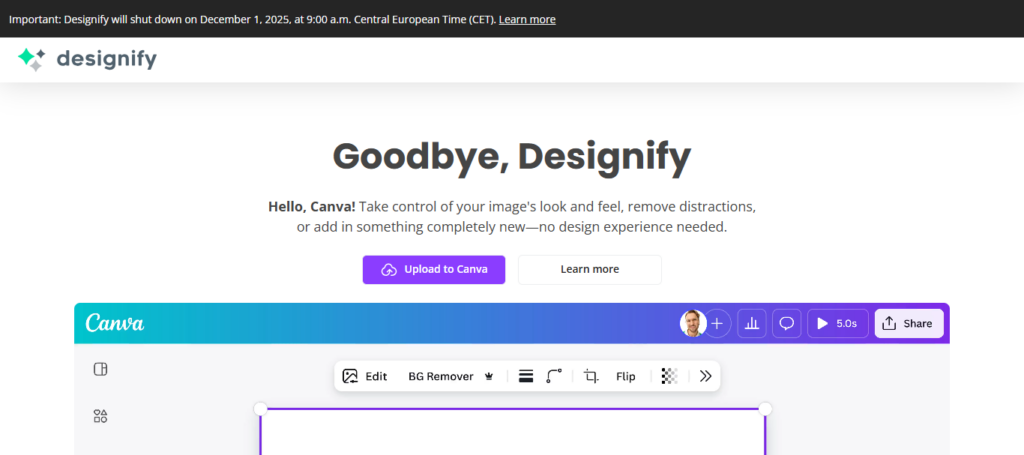Select BG Remover in the toolbar
The image size is (1024, 455).
click(x=441, y=376)
